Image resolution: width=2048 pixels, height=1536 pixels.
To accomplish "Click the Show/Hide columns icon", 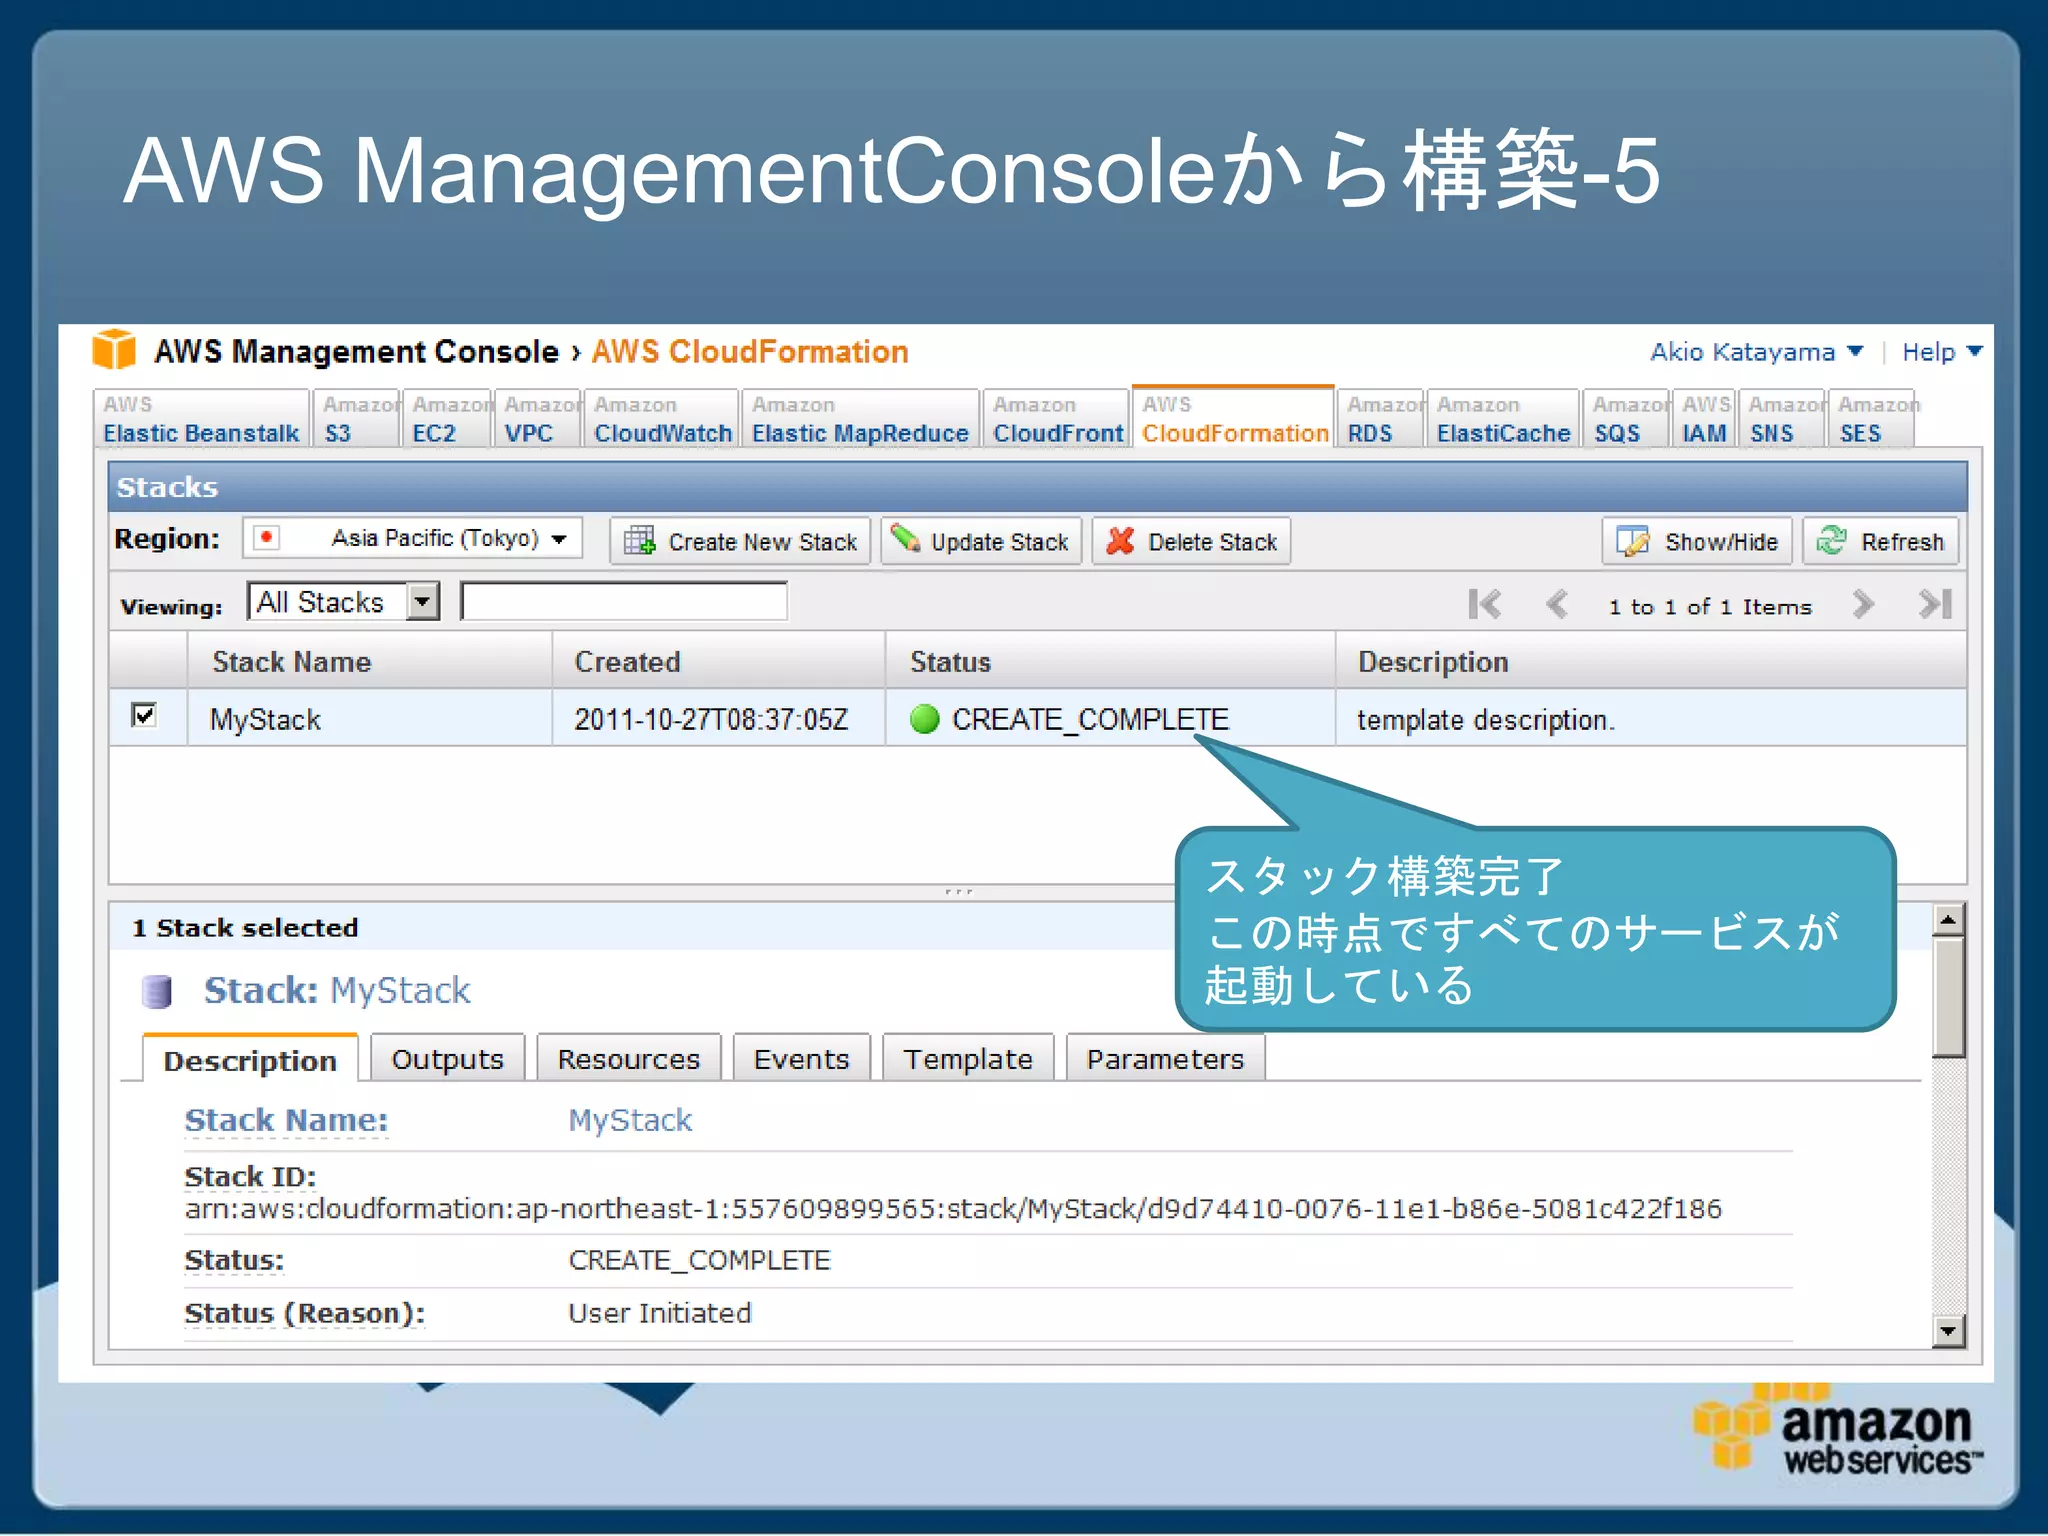I will coord(1633,541).
